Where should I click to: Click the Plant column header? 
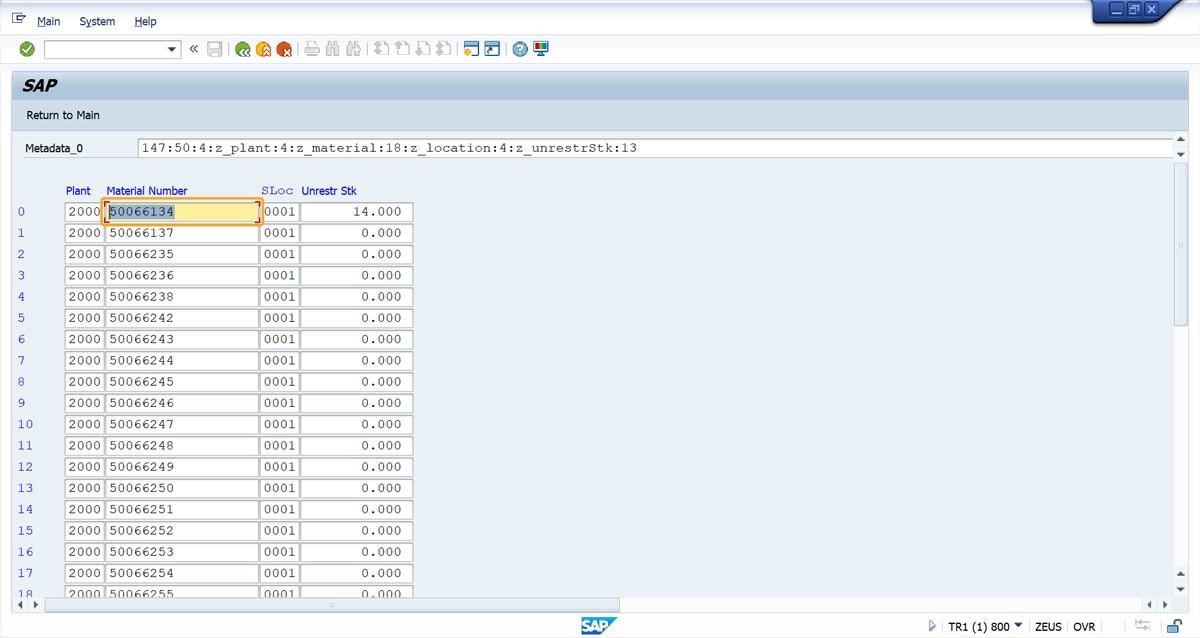[x=78, y=191]
